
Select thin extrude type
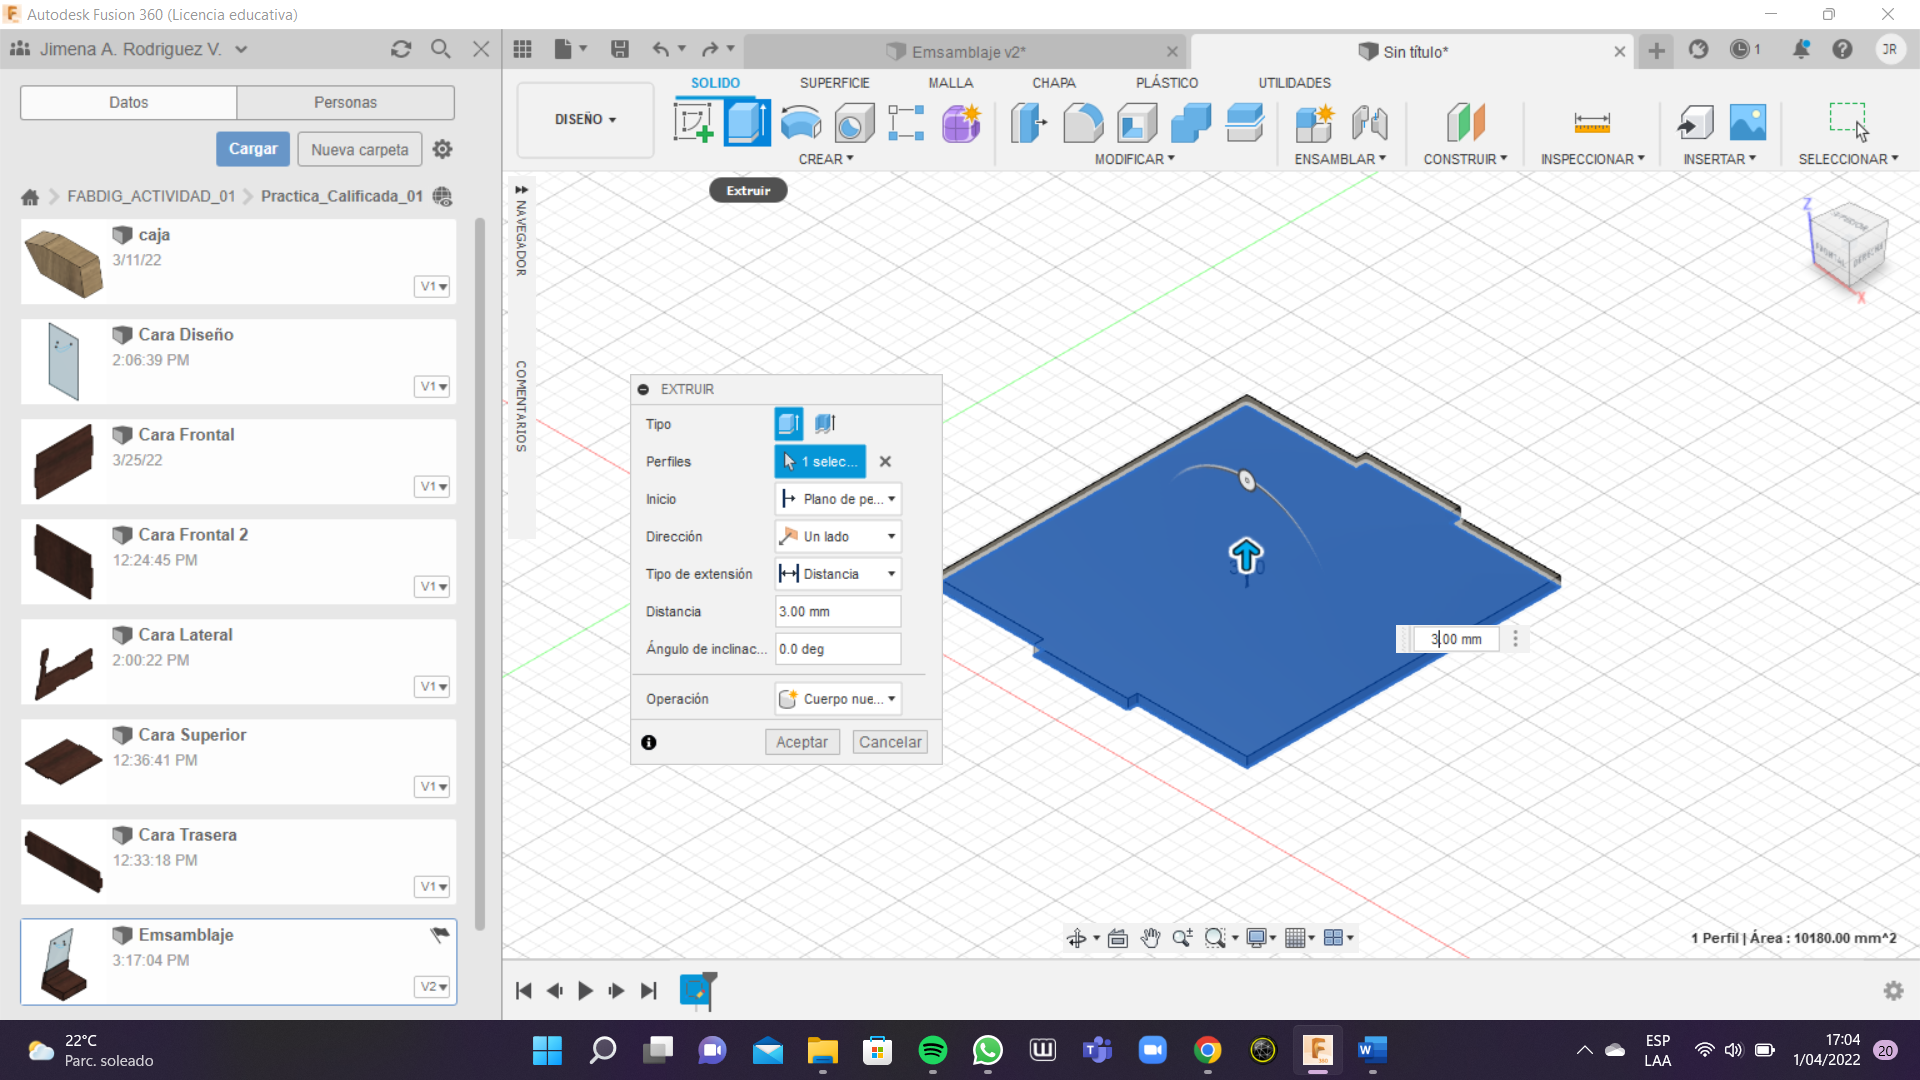[825, 424]
